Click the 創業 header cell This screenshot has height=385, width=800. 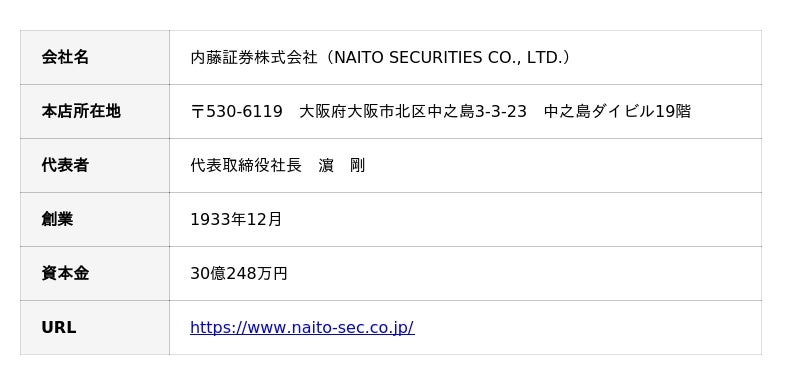[x=95, y=219]
